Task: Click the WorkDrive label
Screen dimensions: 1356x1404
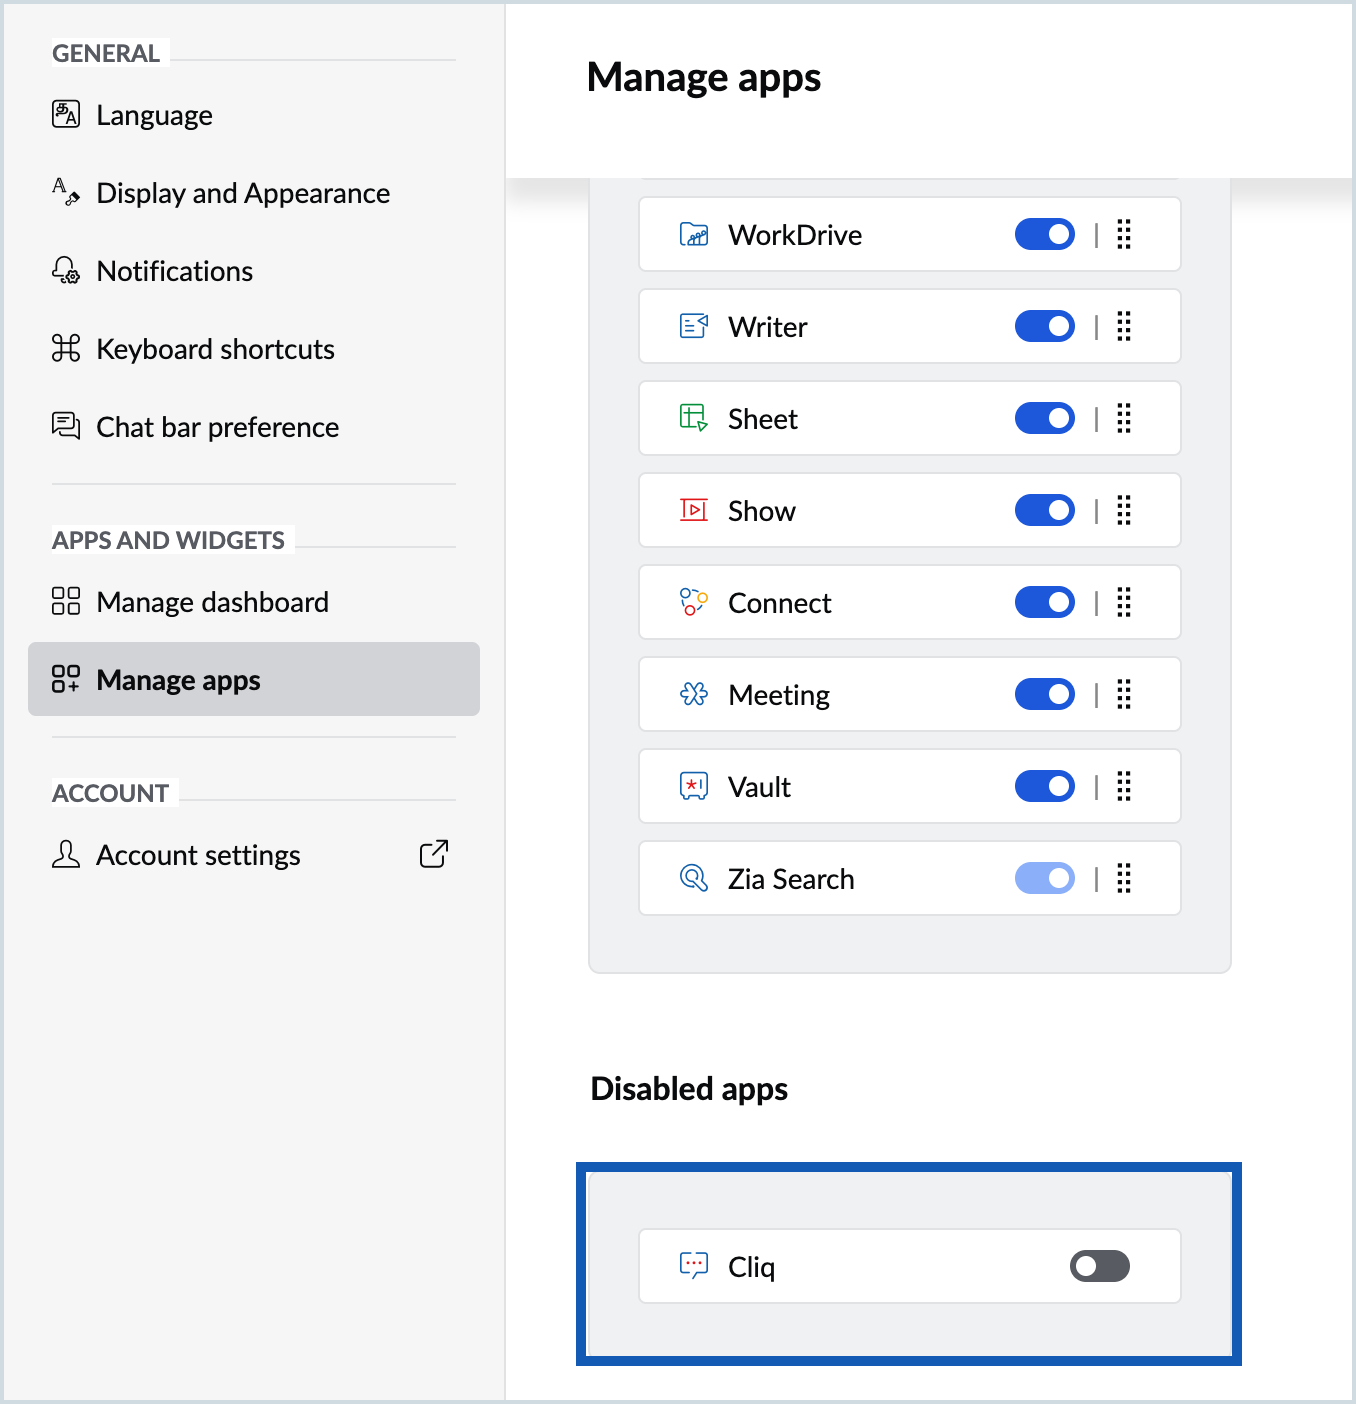Action: pos(795,235)
